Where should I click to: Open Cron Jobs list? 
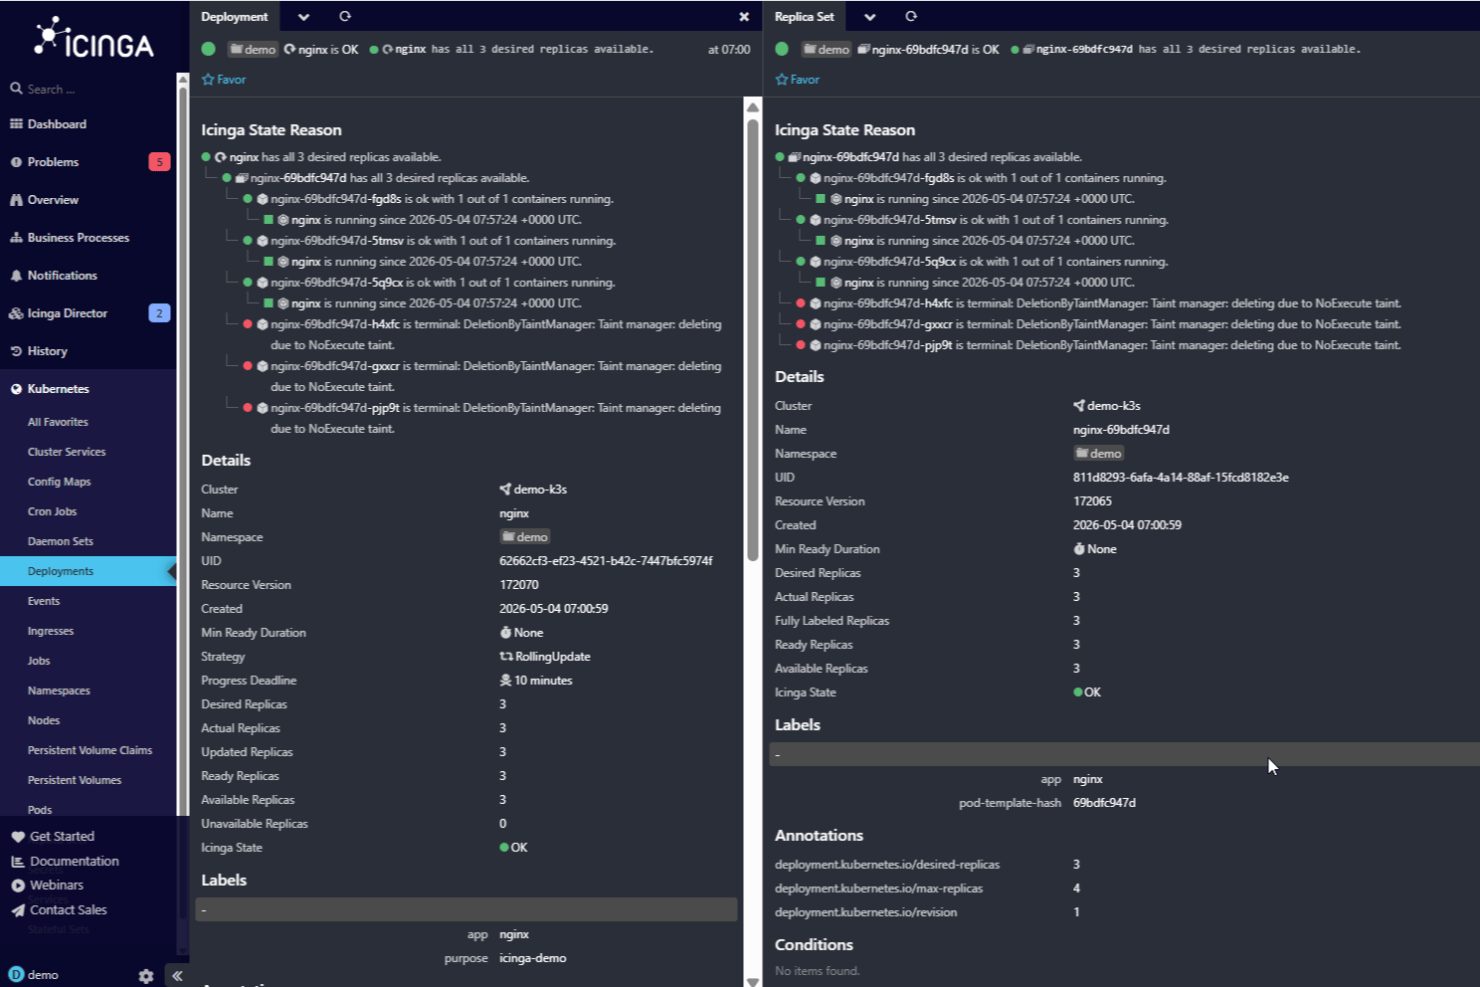coord(52,511)
